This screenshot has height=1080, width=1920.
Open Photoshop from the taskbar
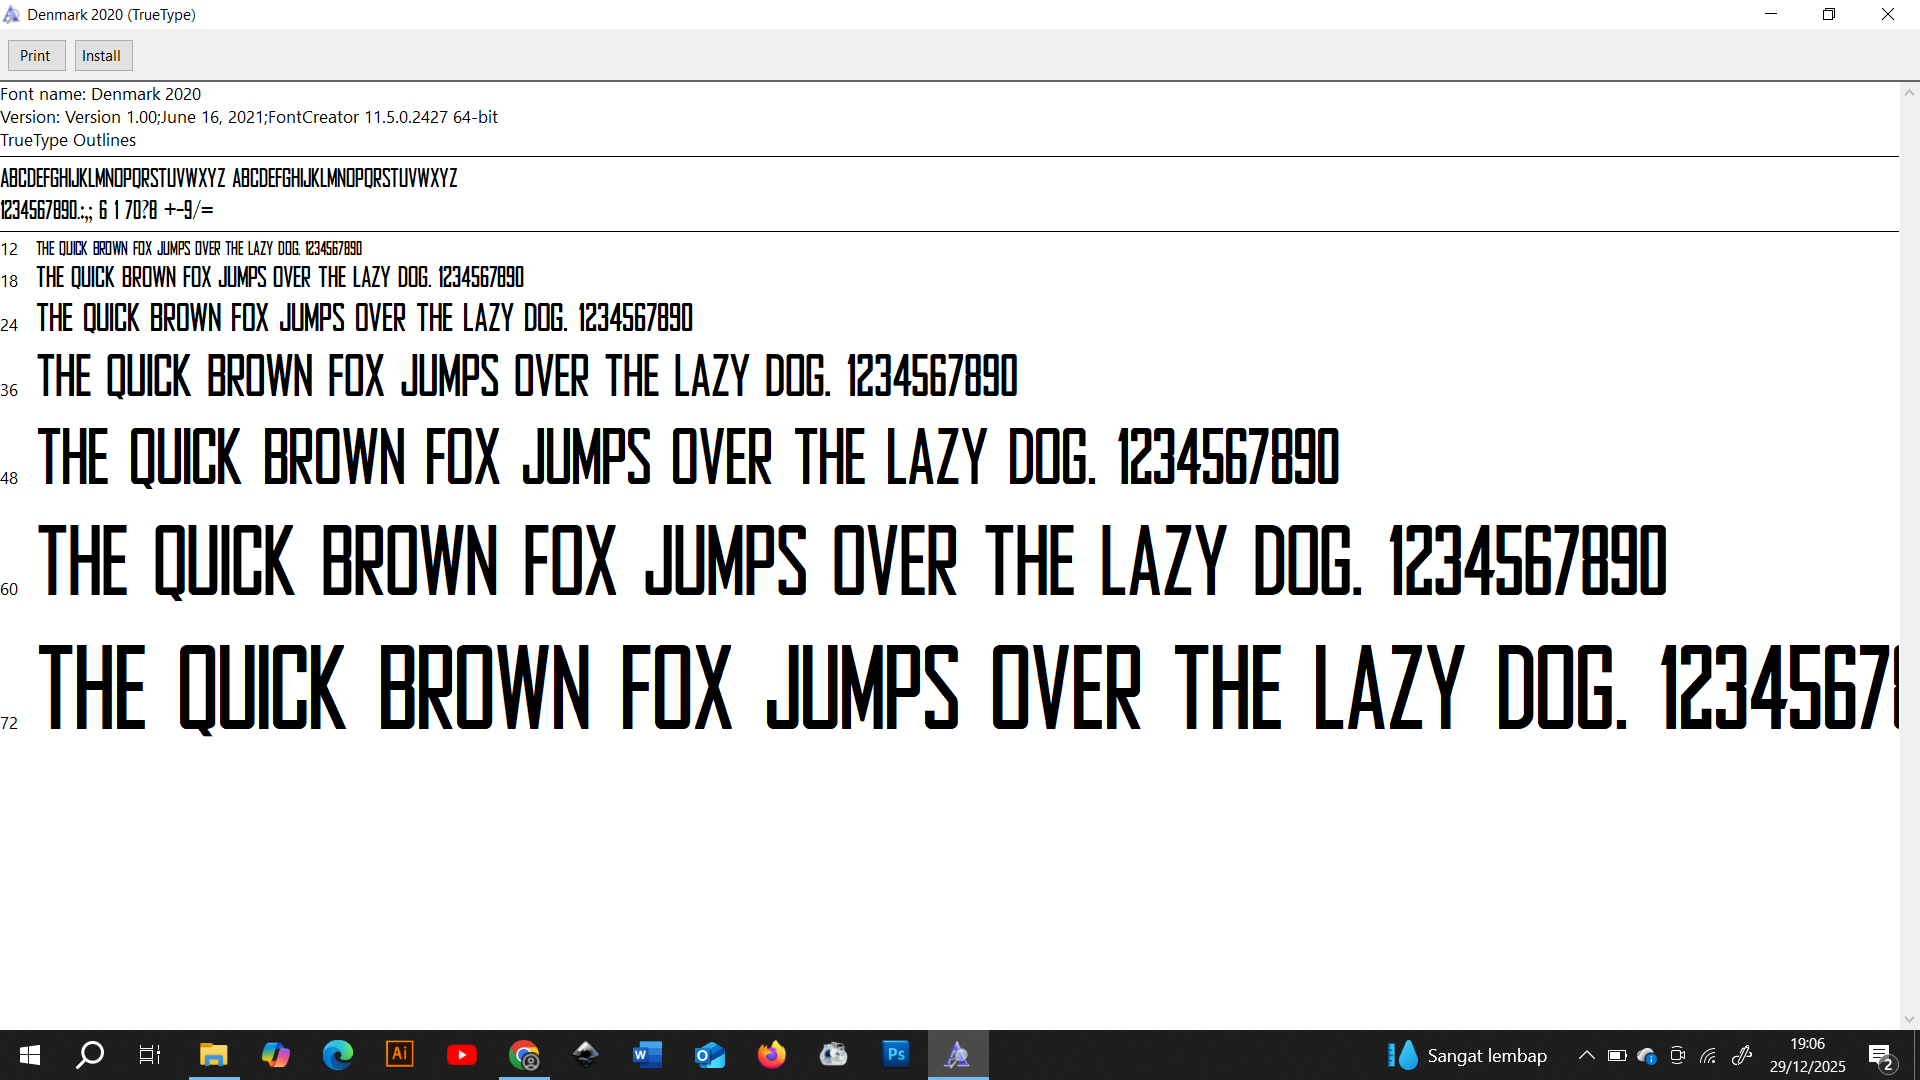[896, 1055]
